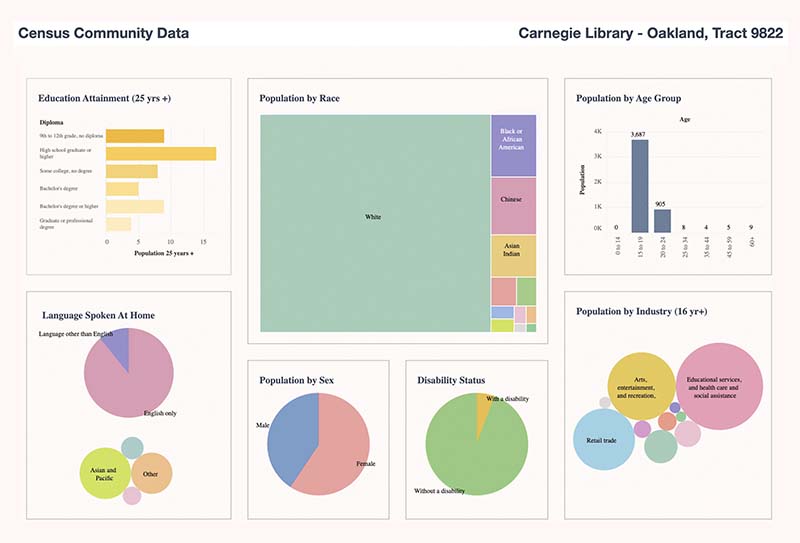Select the 20 to 24 age bar
Screen dimensions: 800x543
click(662, 220)
